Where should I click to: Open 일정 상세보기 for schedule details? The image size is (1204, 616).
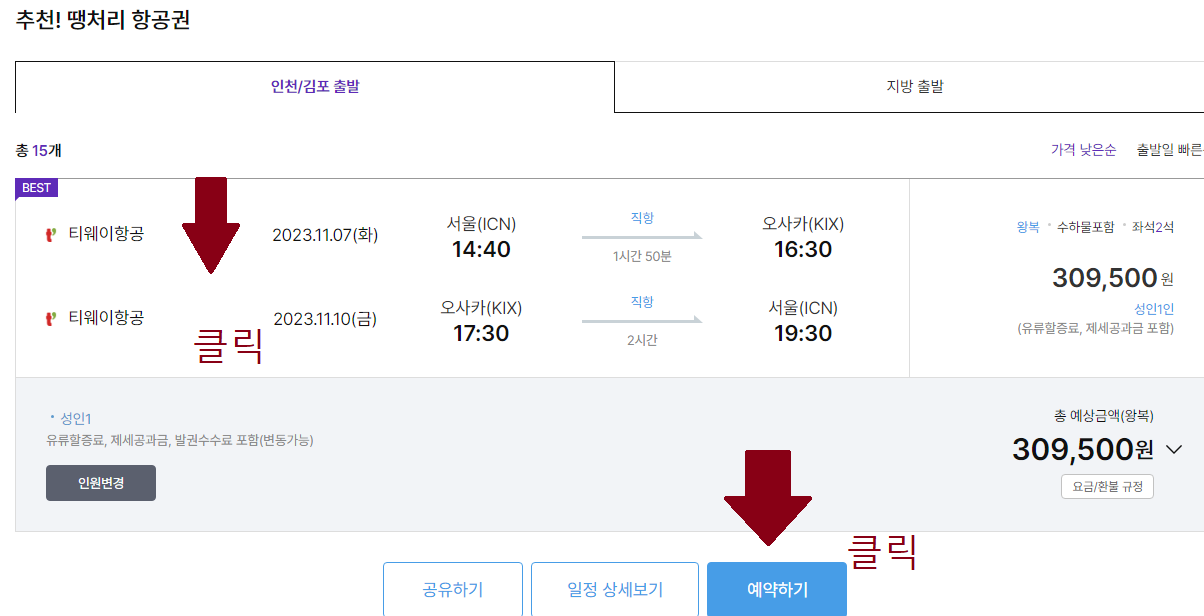614,589
